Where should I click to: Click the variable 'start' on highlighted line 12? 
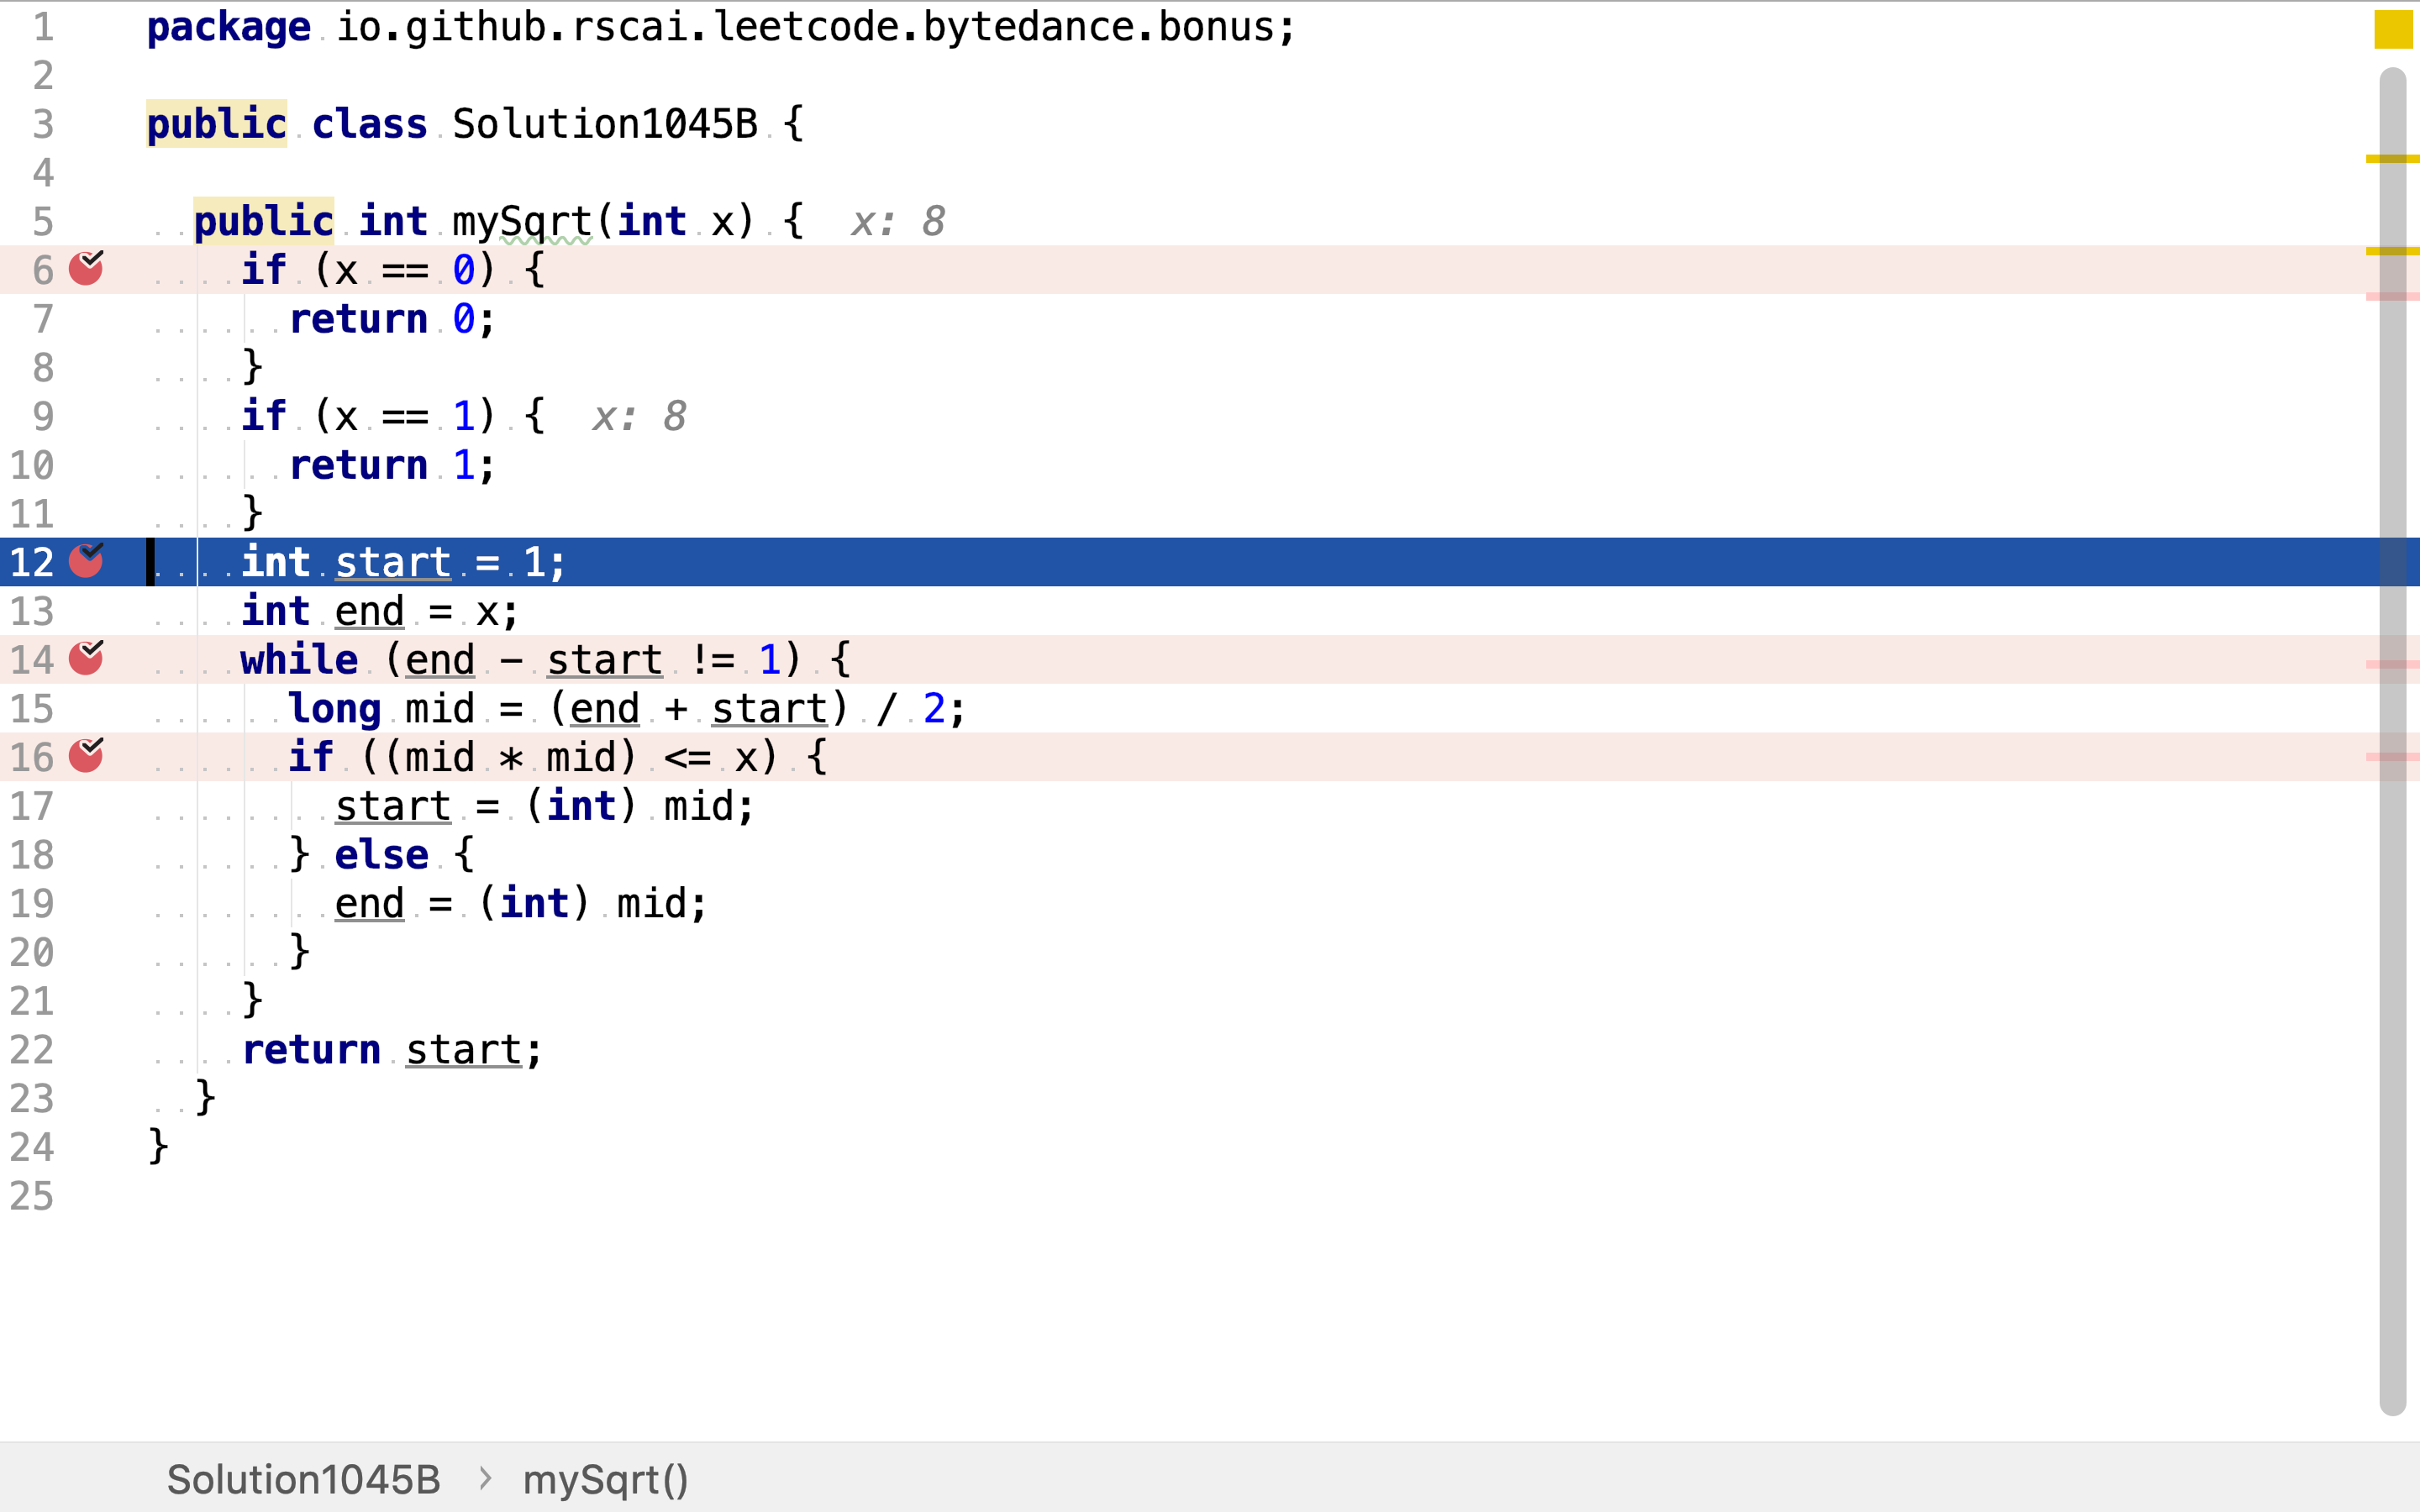tap(393, 562)
